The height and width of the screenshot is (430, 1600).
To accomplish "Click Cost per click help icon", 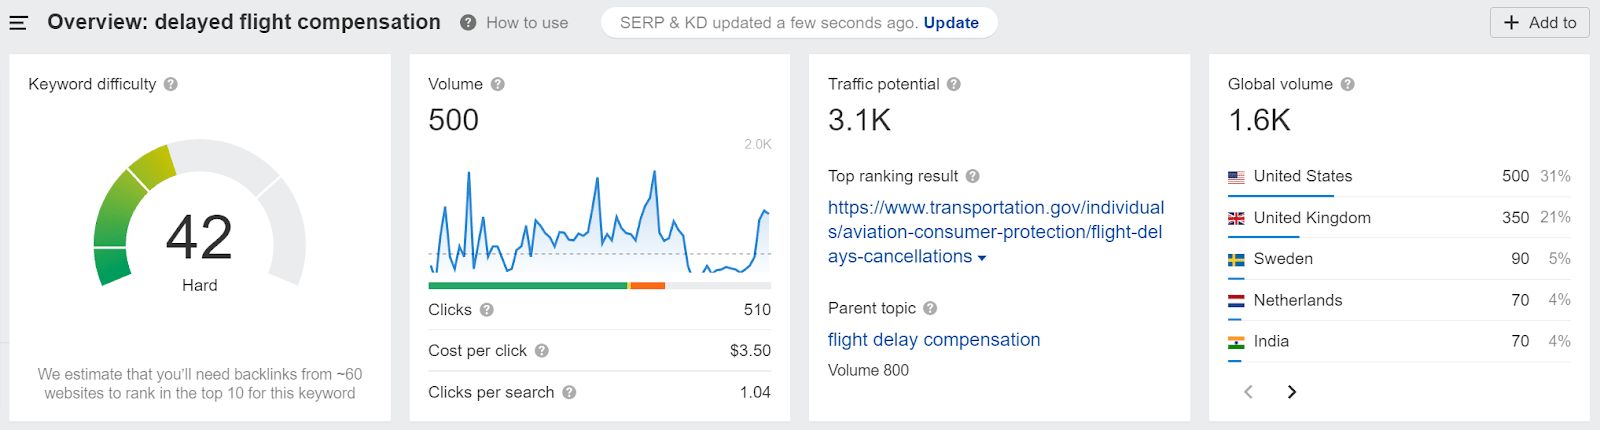I will [542, 351].
